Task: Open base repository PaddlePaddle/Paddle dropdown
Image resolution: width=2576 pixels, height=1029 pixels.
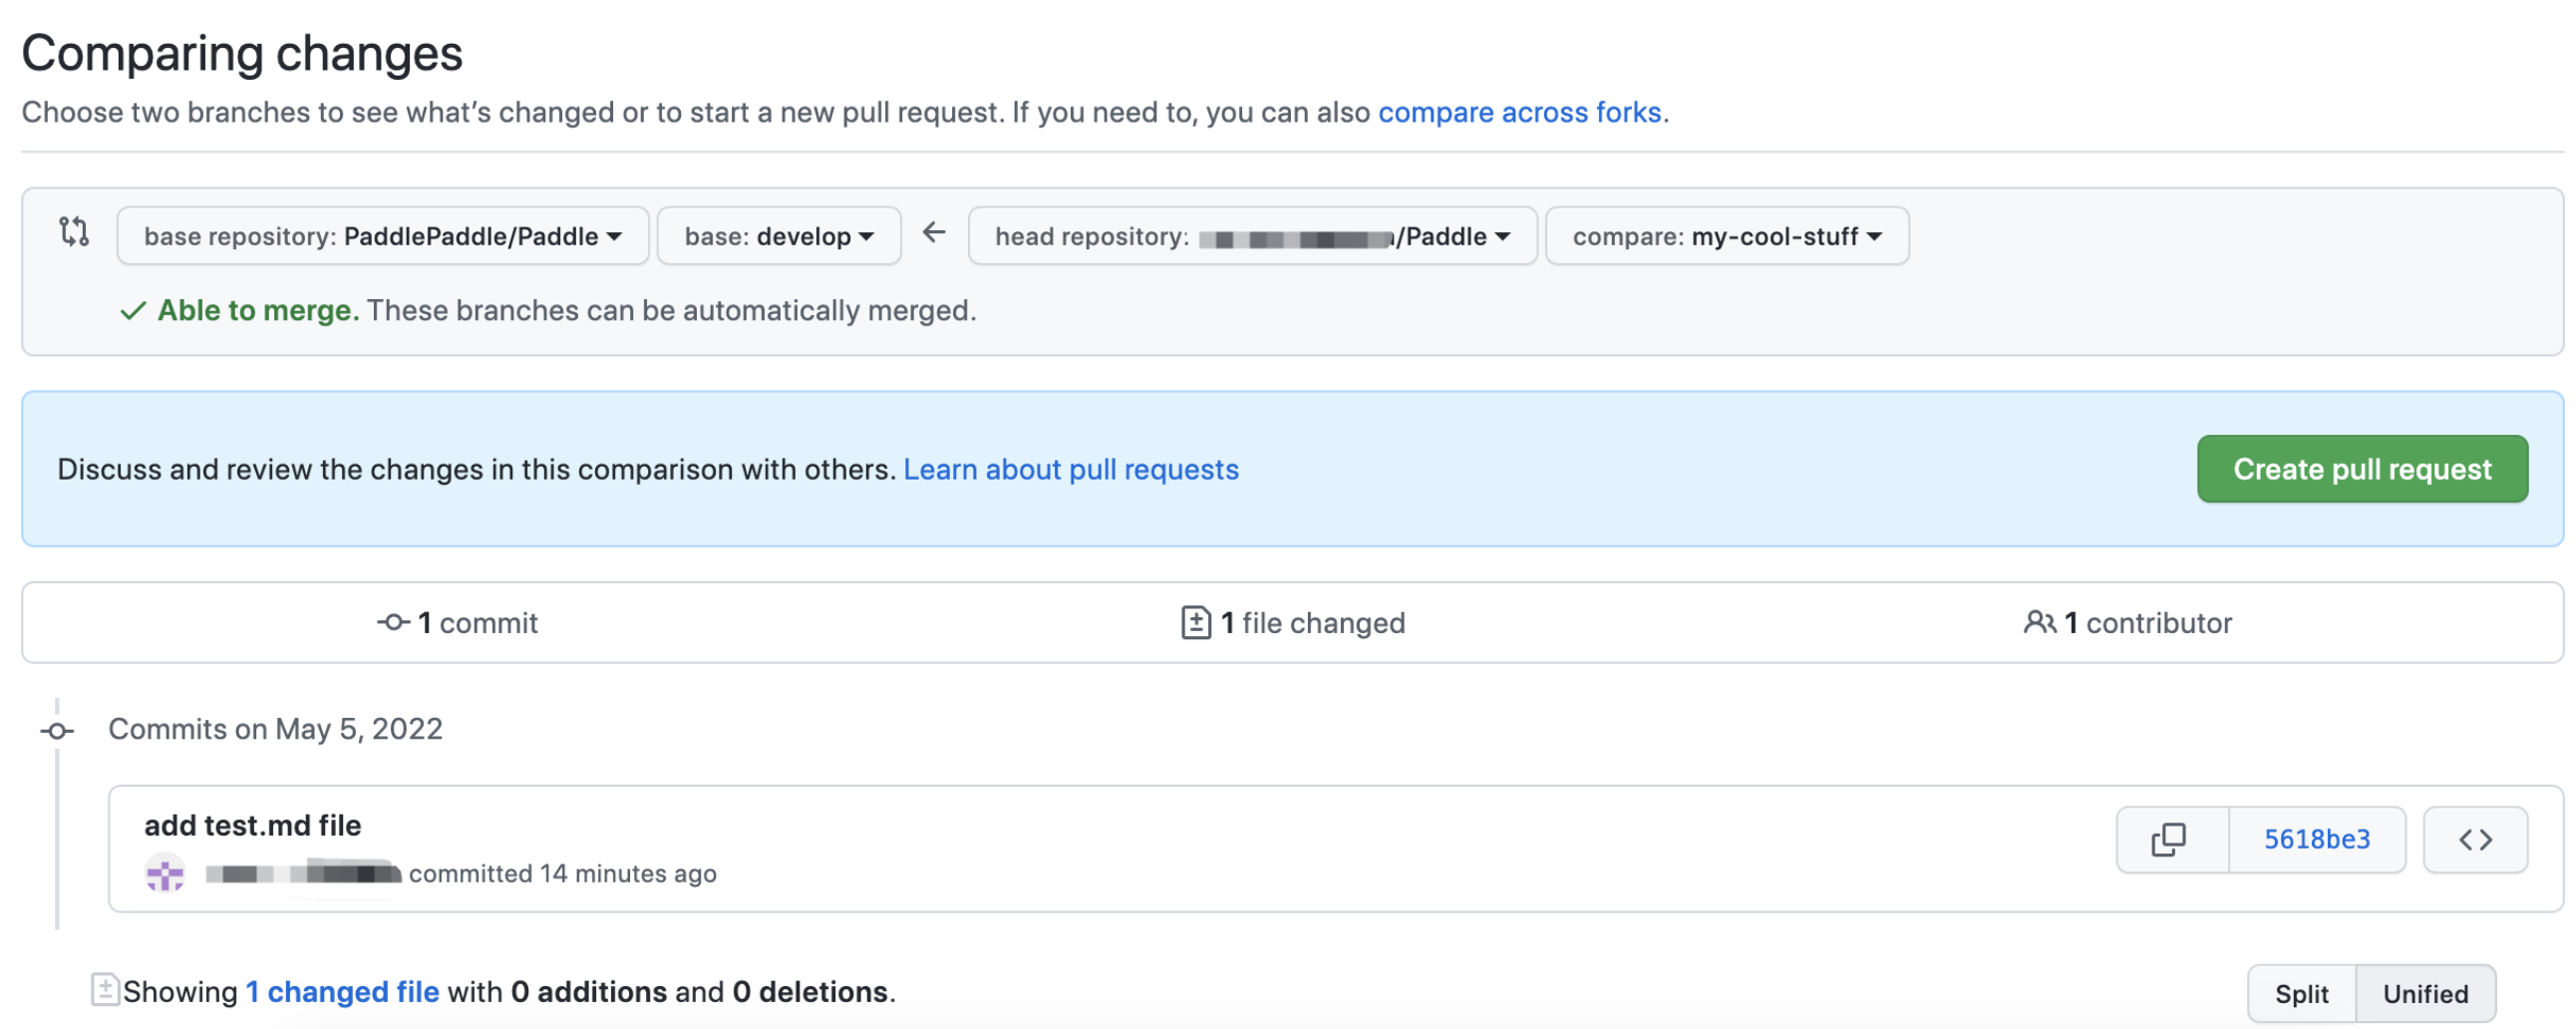Action: pyautogui.click(x=382, y=236)
